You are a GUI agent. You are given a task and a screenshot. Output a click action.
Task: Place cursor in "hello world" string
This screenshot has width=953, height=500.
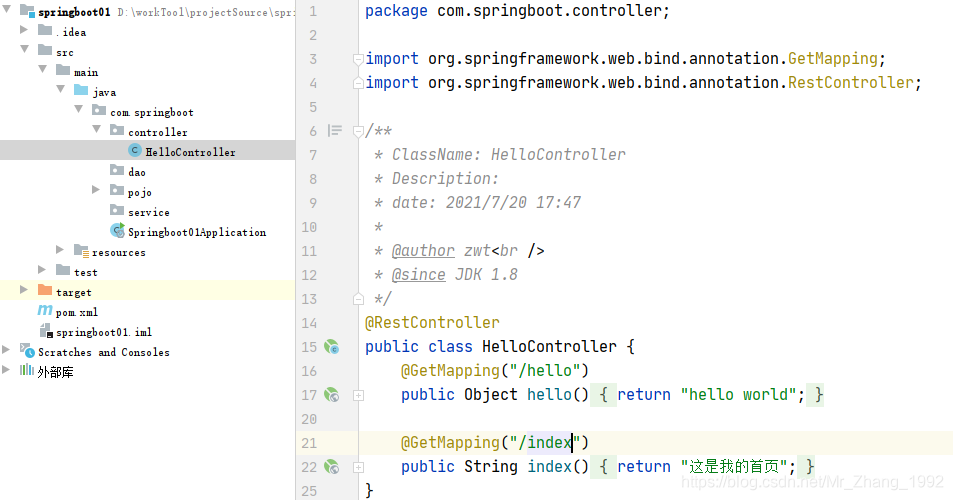point(738,395)
